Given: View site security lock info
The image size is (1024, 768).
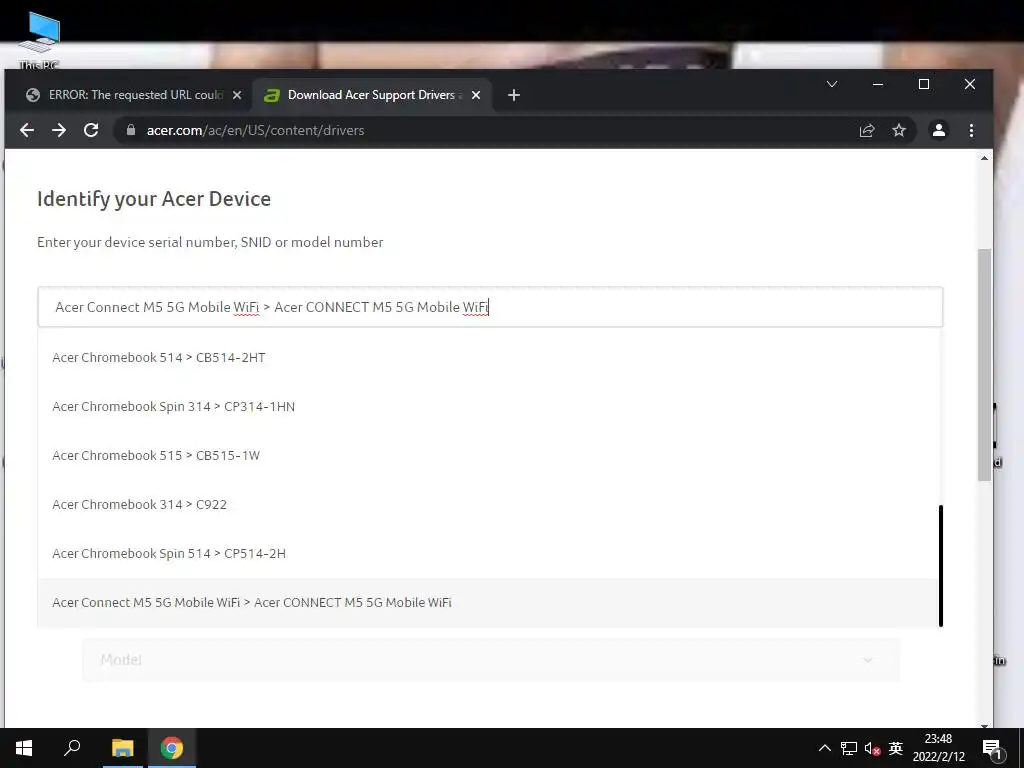Looking at the screenshot, I should (x=131, y=130).
